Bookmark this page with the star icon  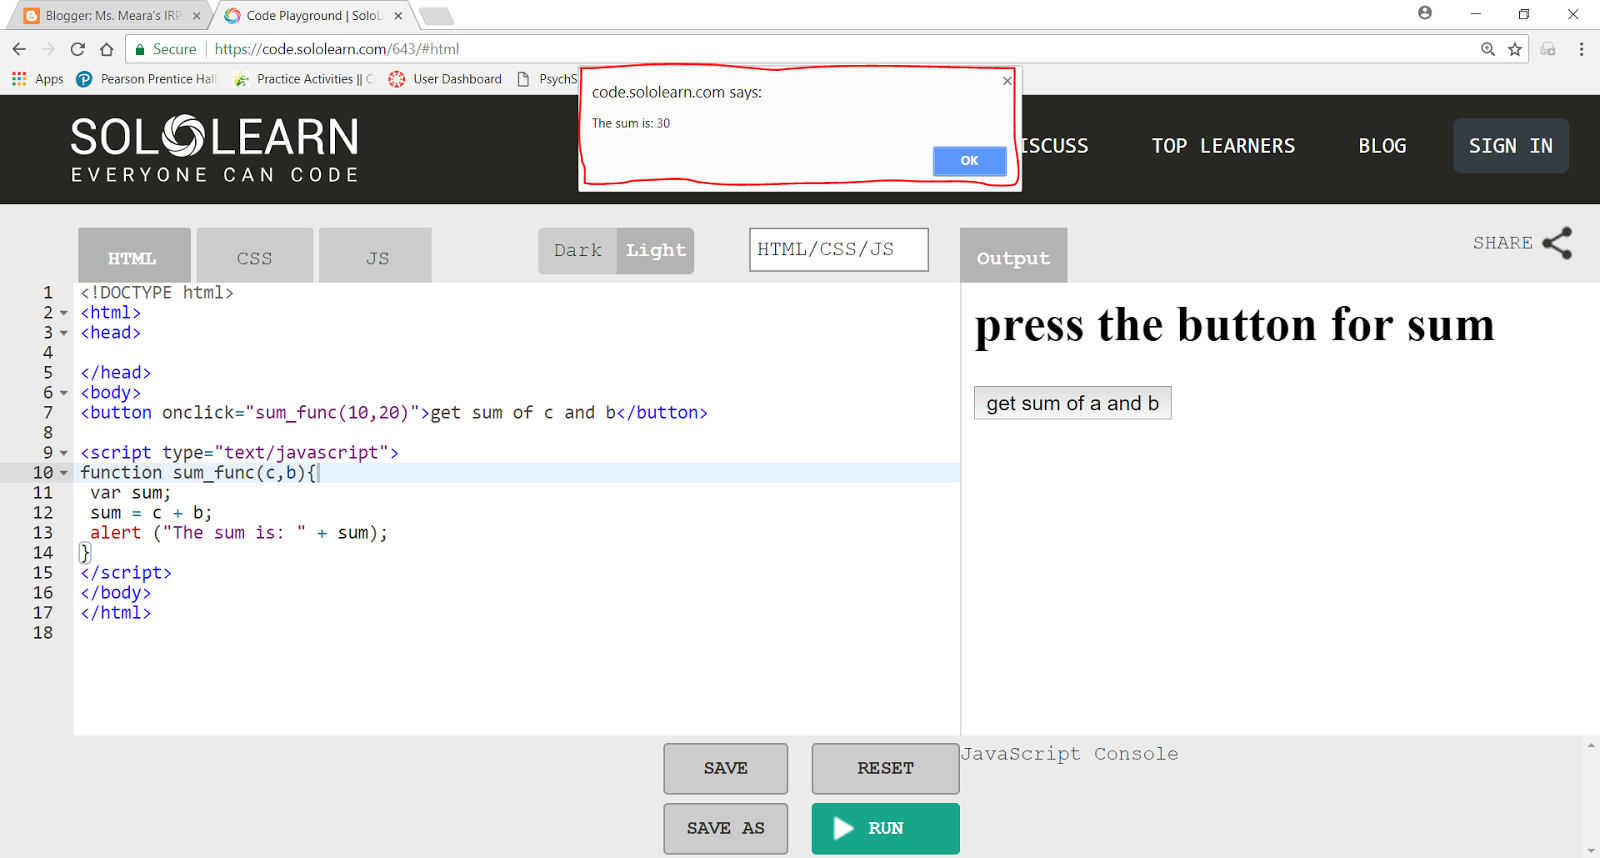[x=1515, y=49]
